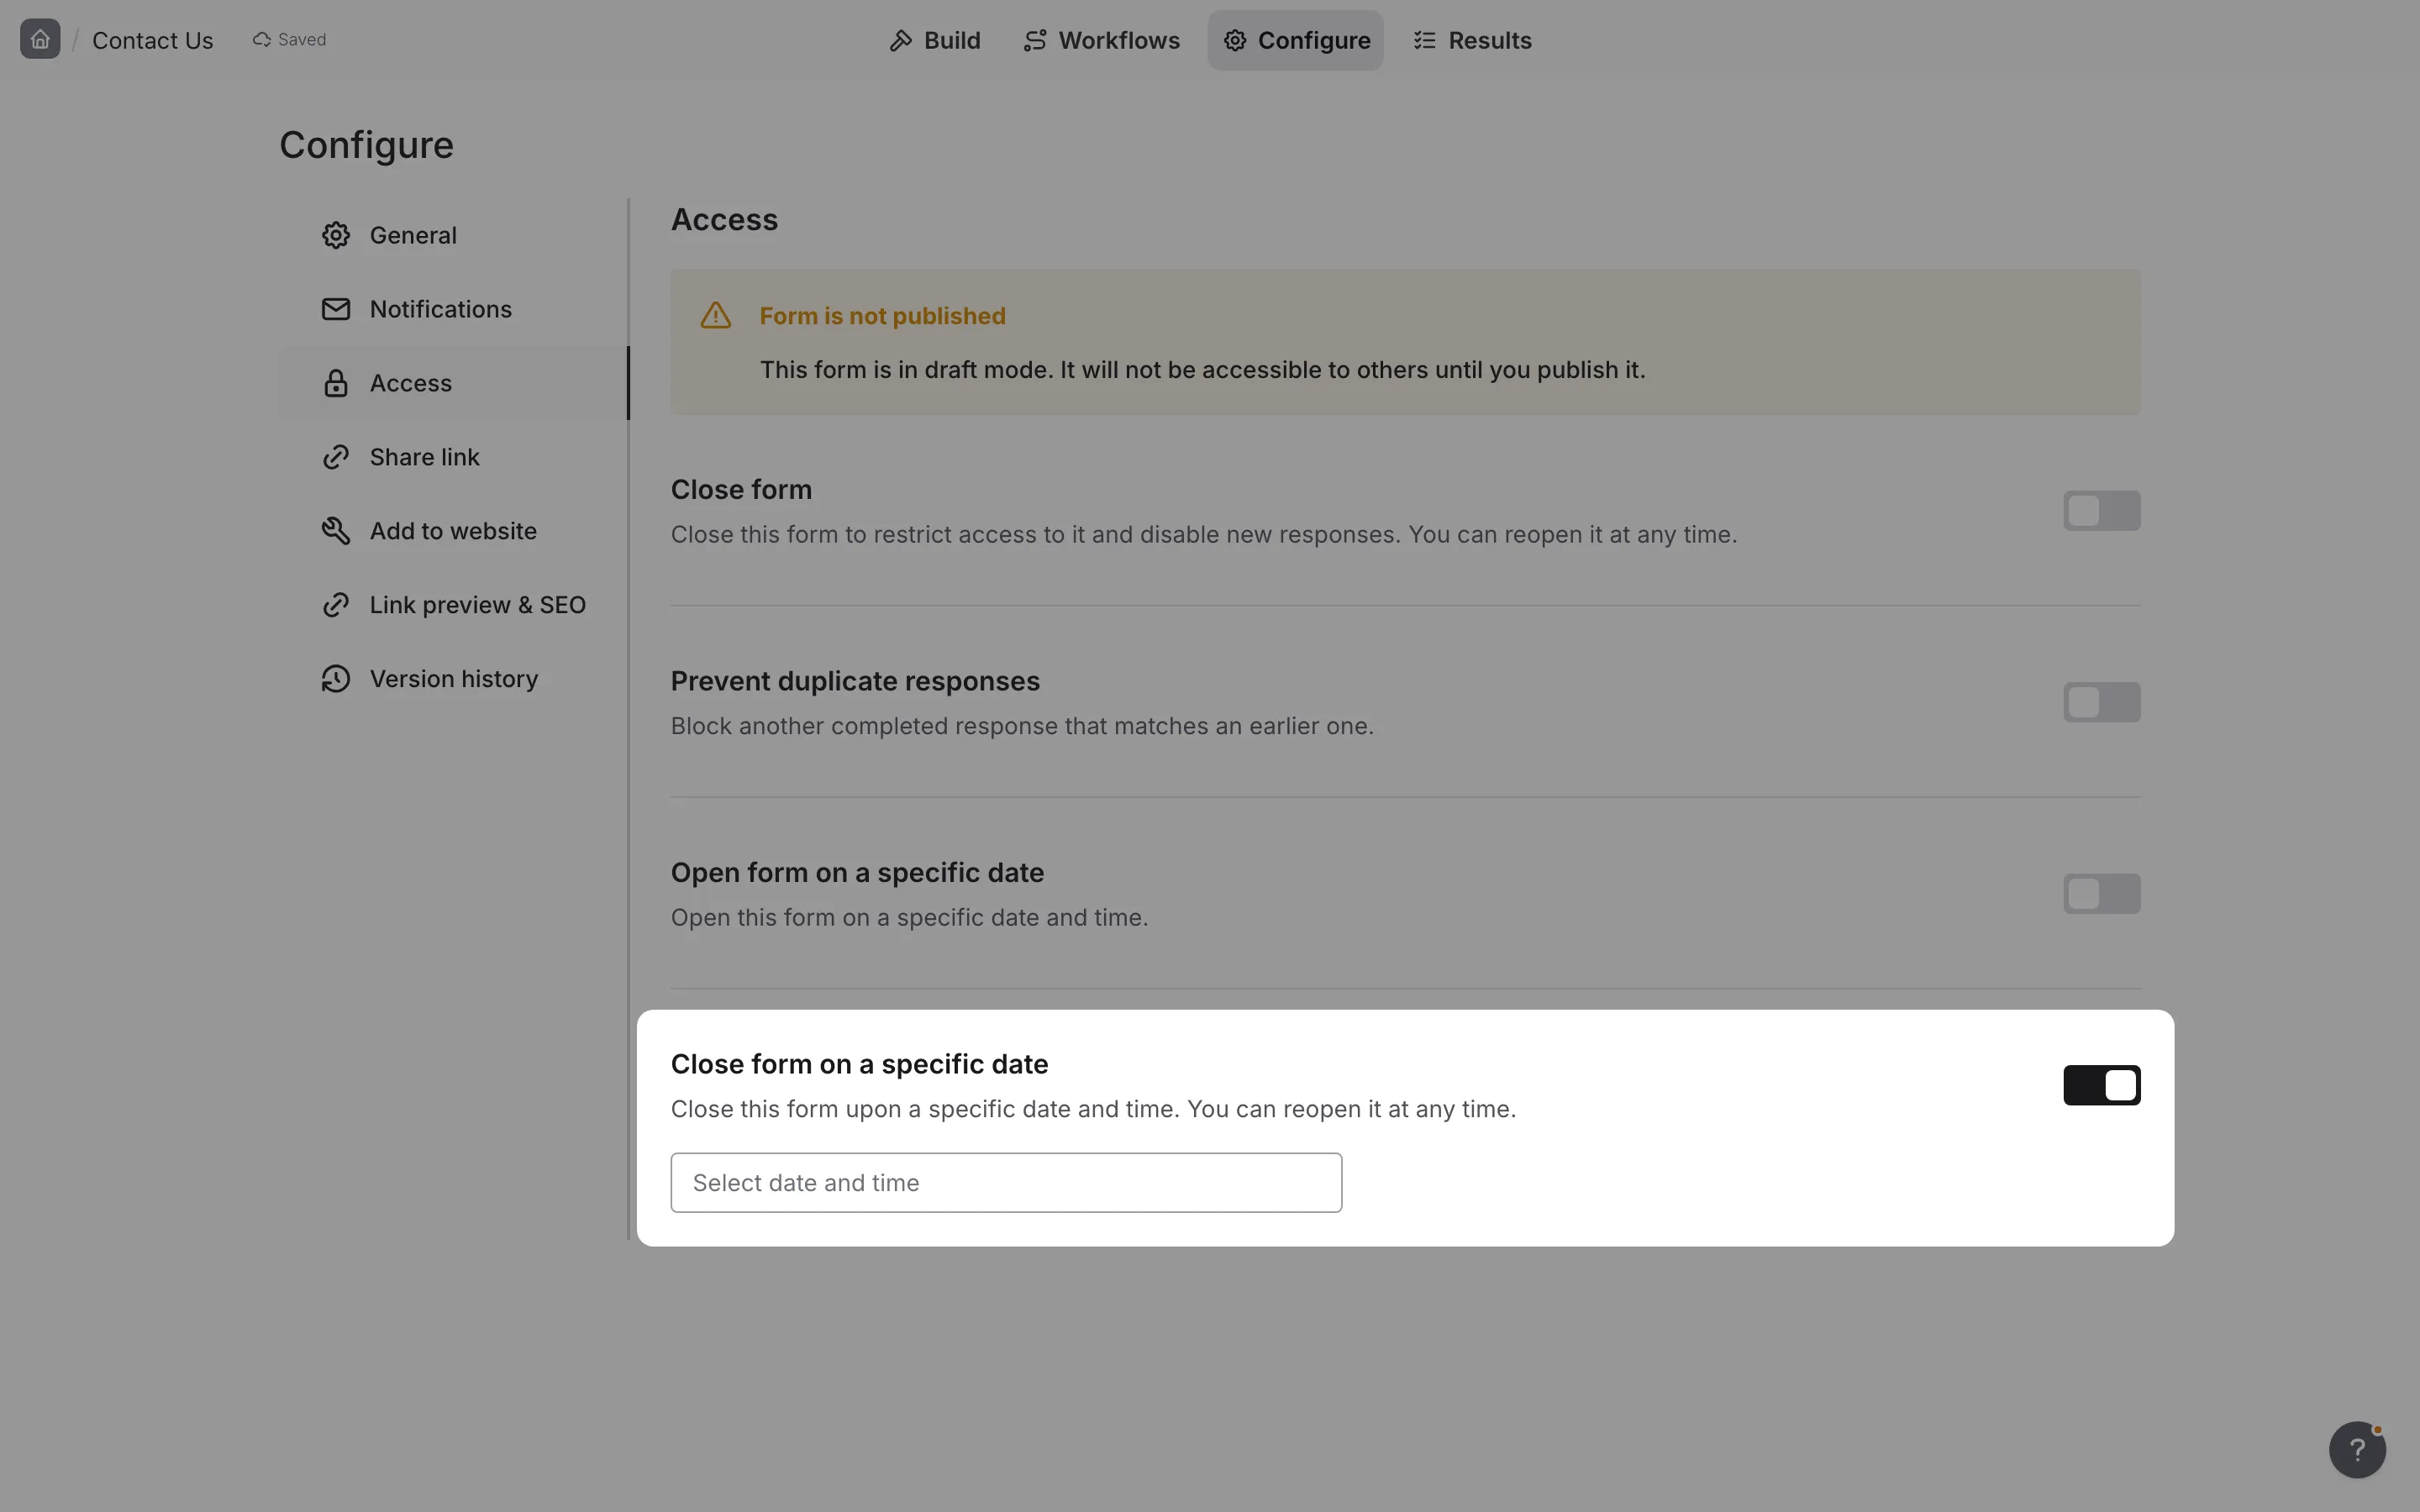
Task: Click the Notifications envelope icon
Action: [x=336, y=309]
